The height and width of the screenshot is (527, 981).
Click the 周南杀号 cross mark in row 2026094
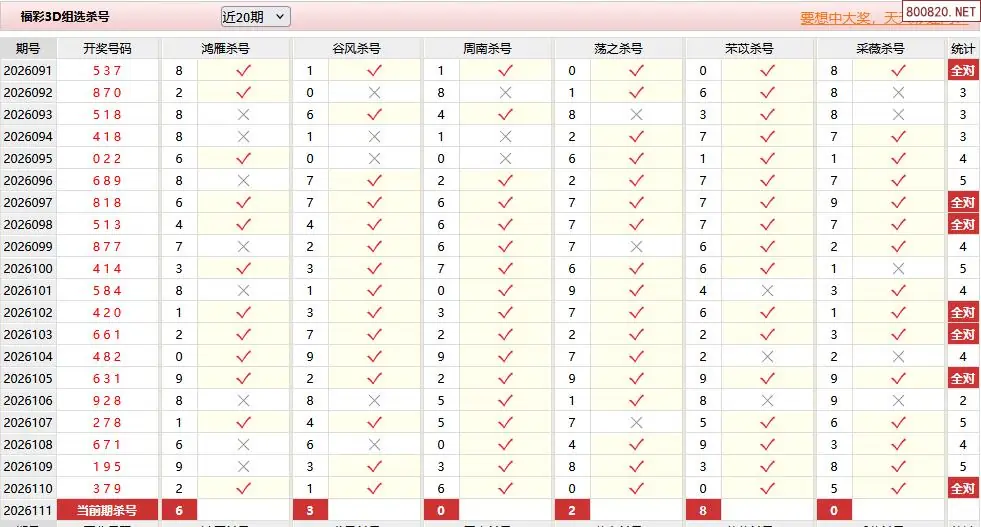505,136
